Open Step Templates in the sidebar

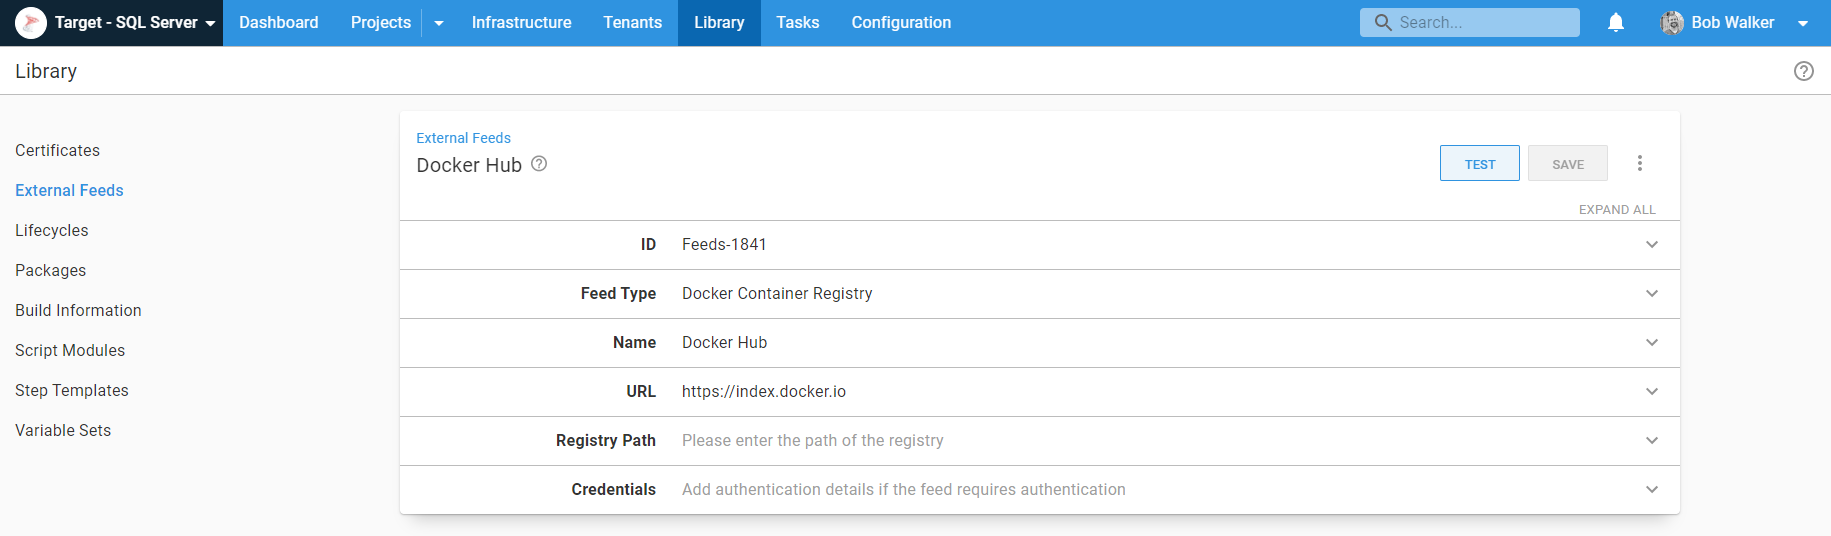(x=71, y=390)
